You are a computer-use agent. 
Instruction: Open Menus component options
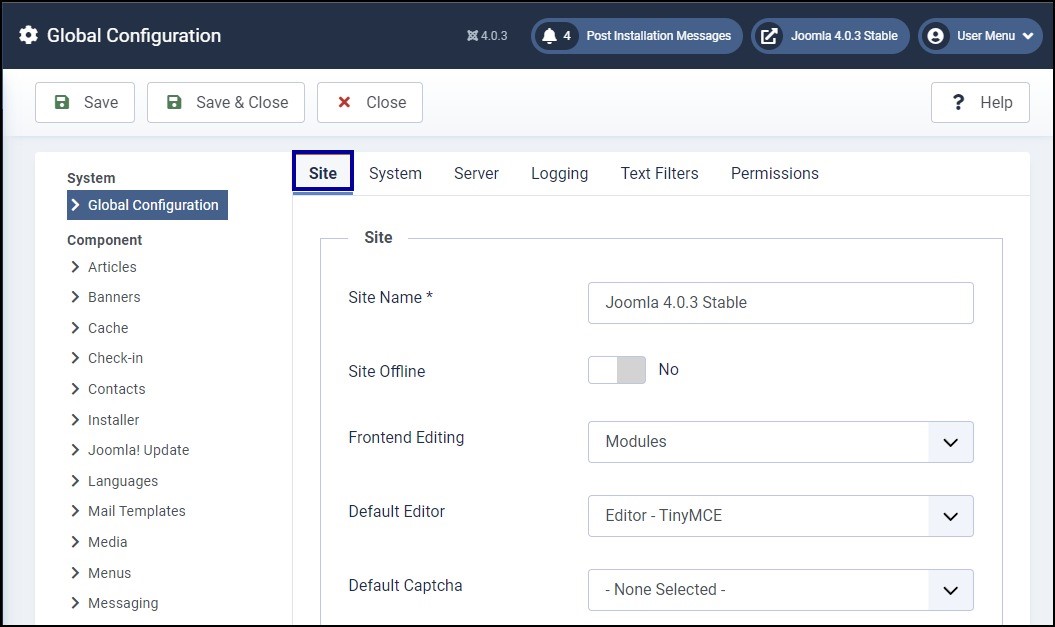pos(110,573)
